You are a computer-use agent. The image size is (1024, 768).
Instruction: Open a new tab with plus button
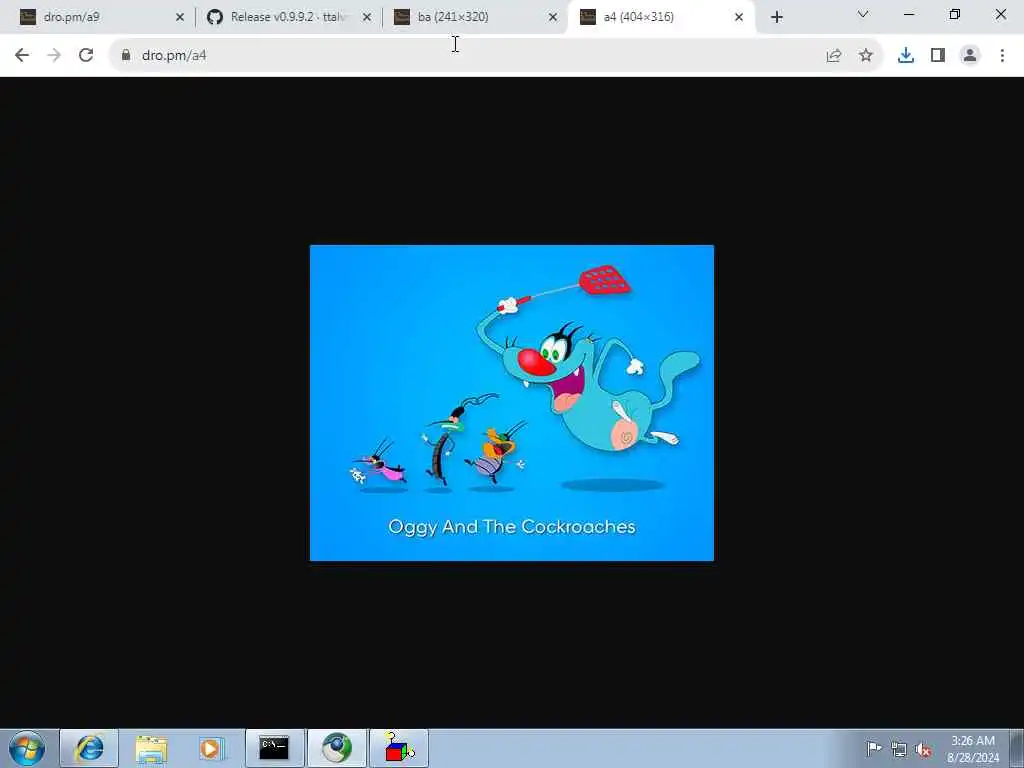(776, 18)
